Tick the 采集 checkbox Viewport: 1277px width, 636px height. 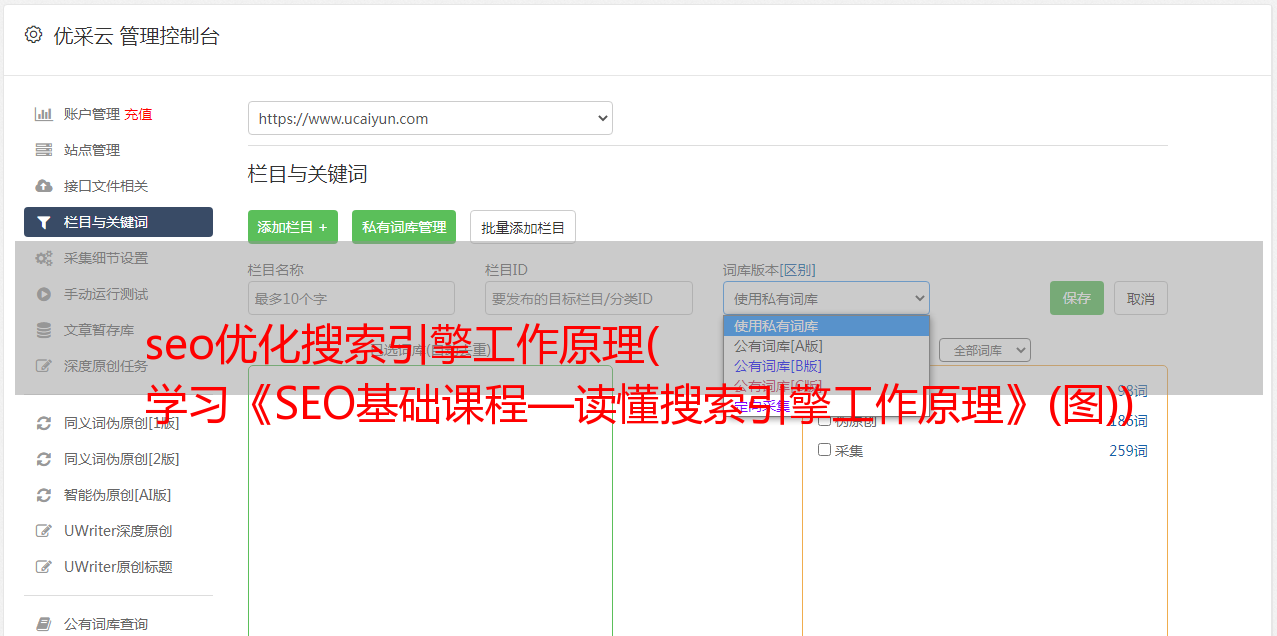[825, 450]
